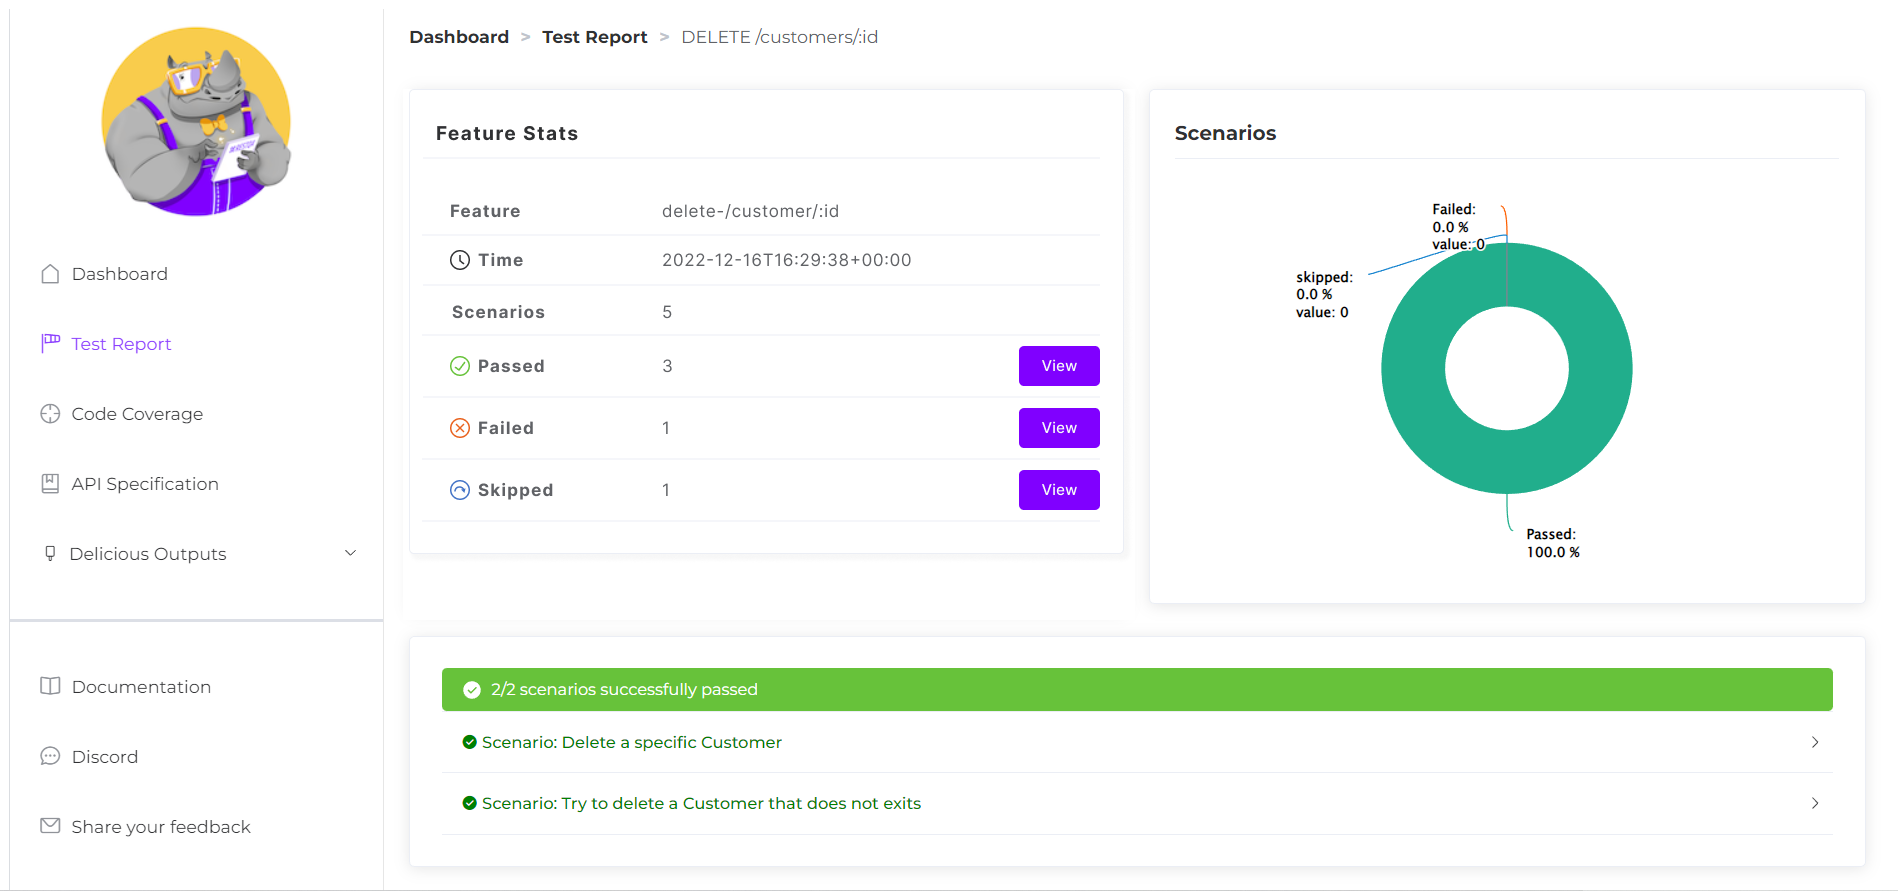Go to Dashboard breadcrumb
The image size is (1898, 891).
[x=459, y=37]
